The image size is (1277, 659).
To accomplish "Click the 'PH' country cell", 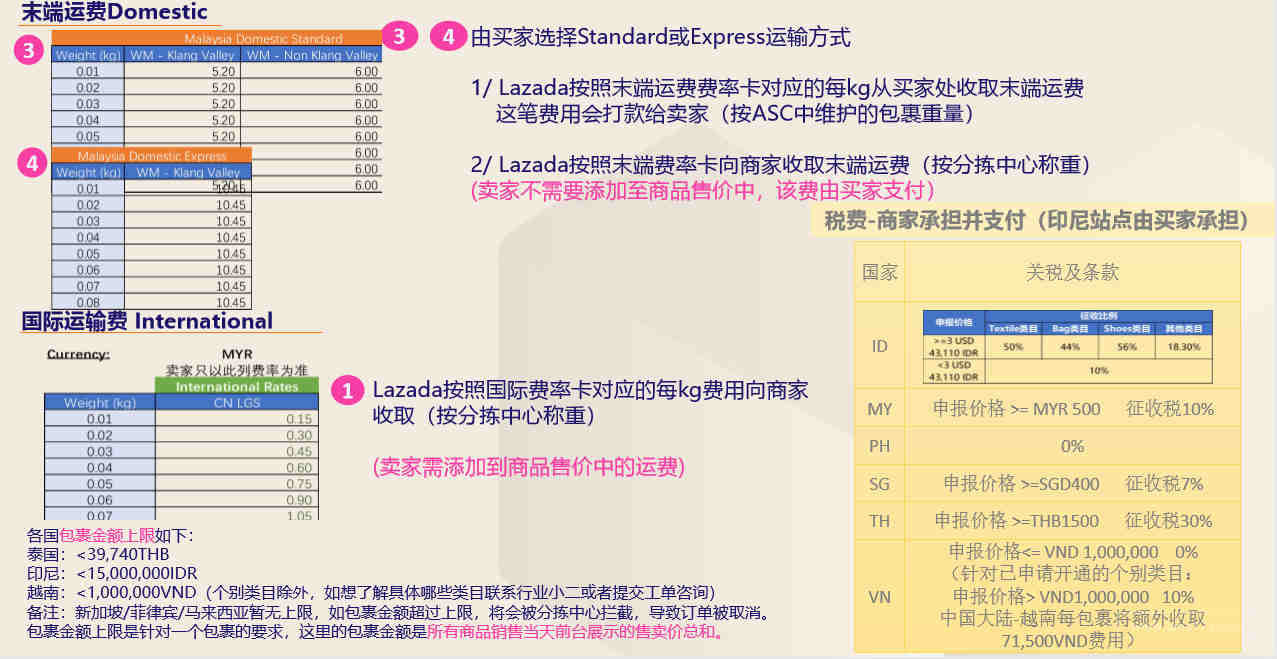I will point(880,446).
